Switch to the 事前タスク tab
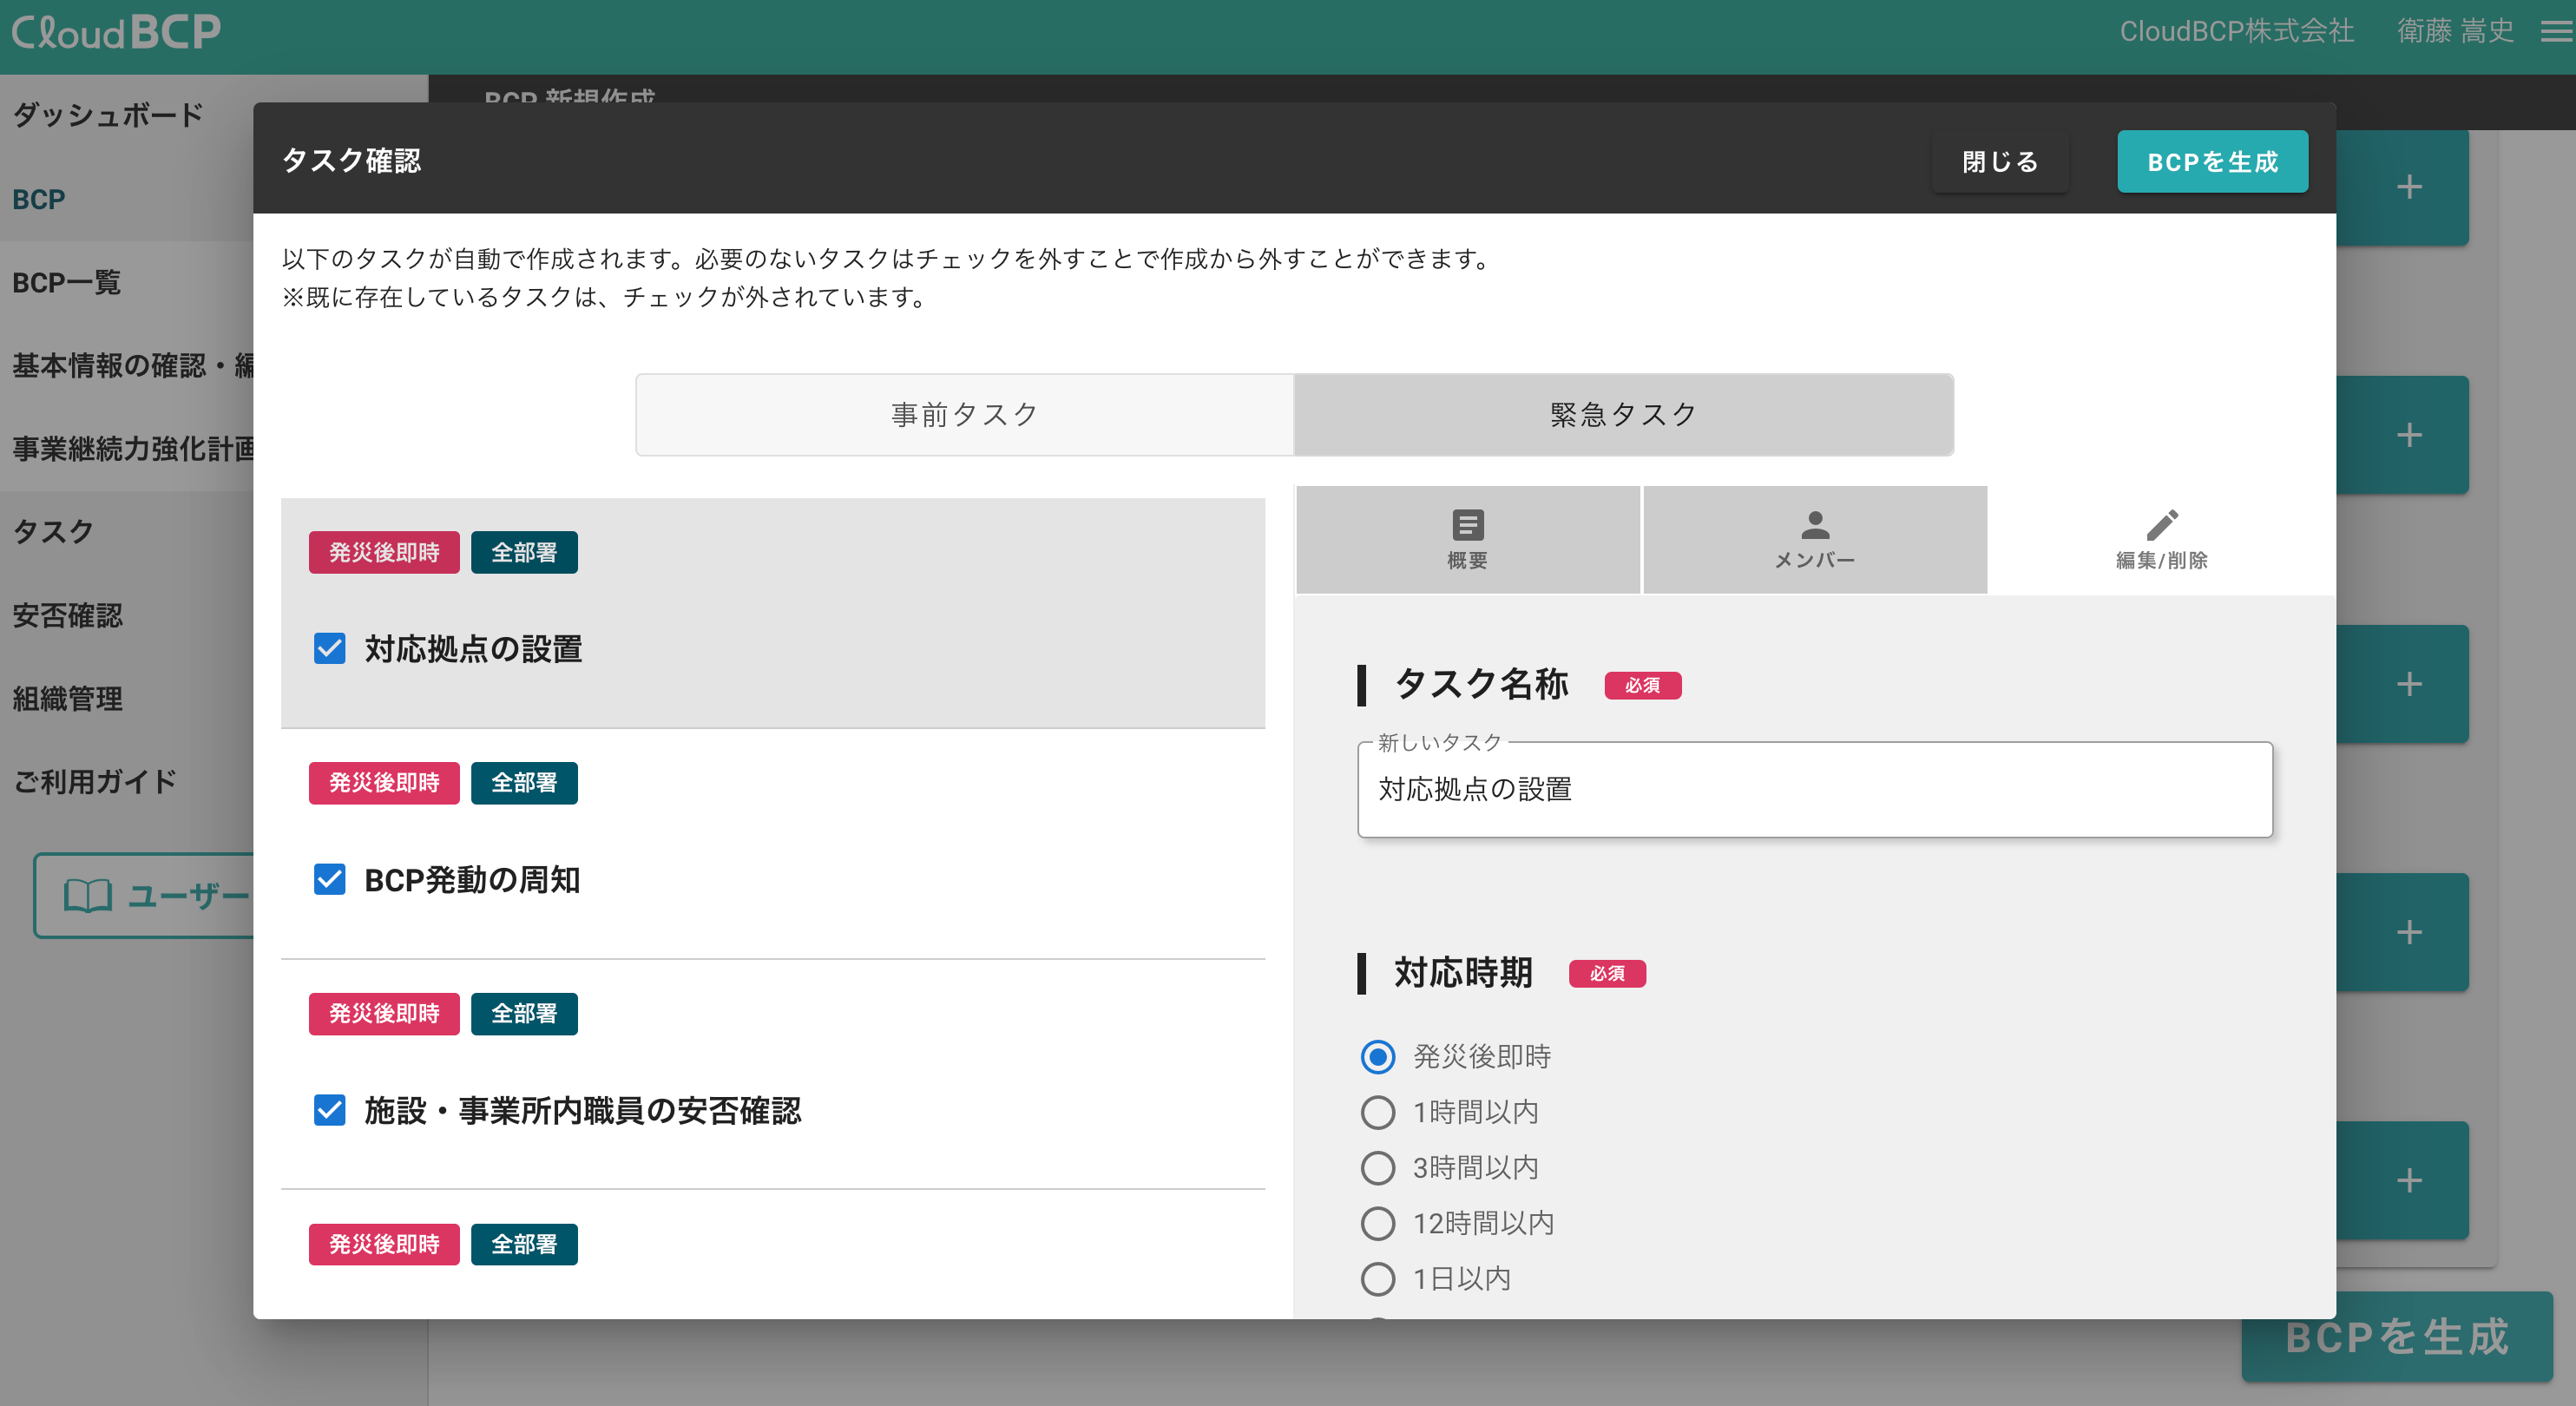The image size is (2576, 1406). coord(965,415)
